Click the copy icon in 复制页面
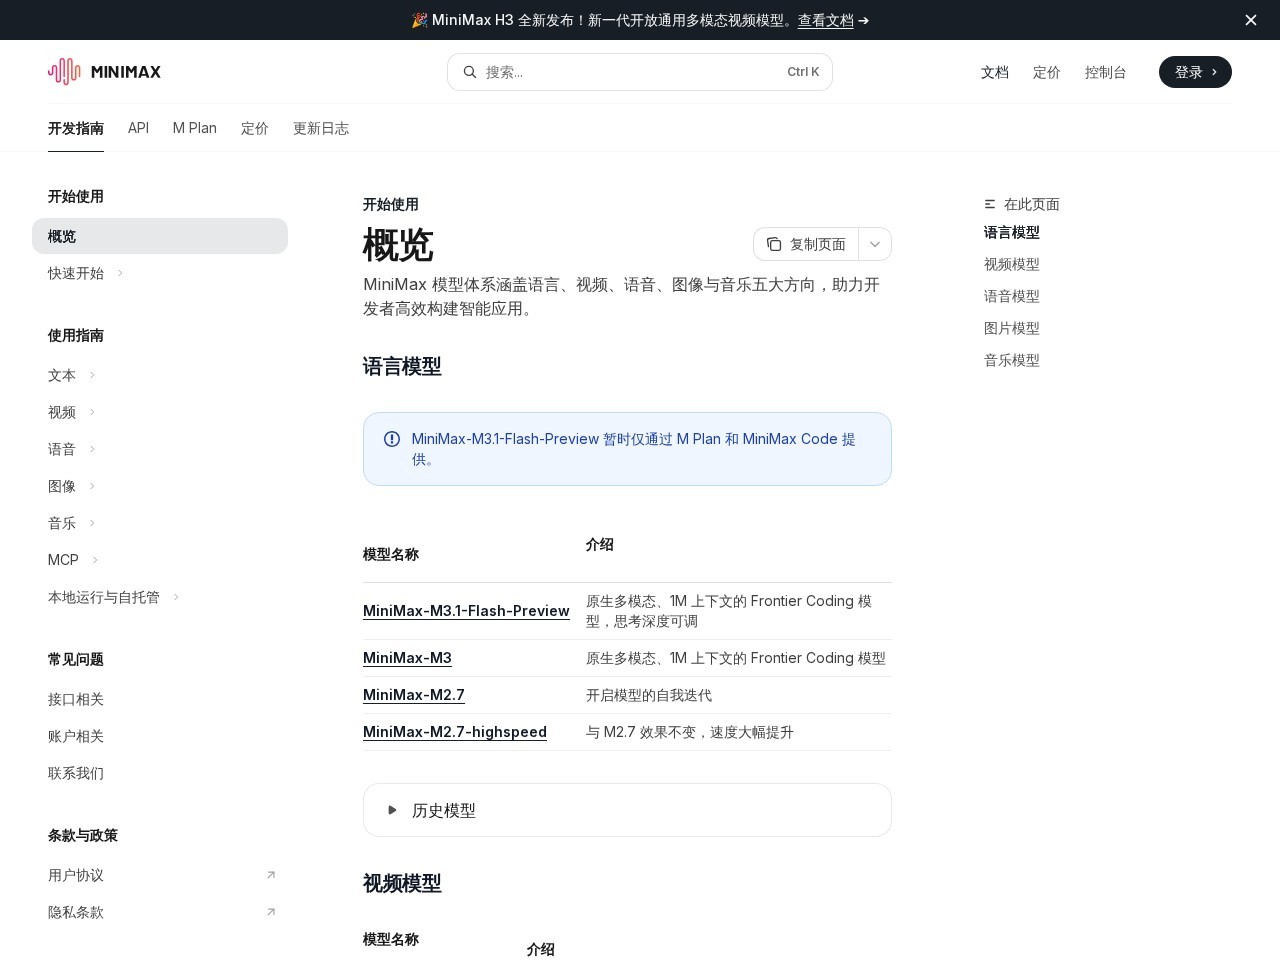 774,244
